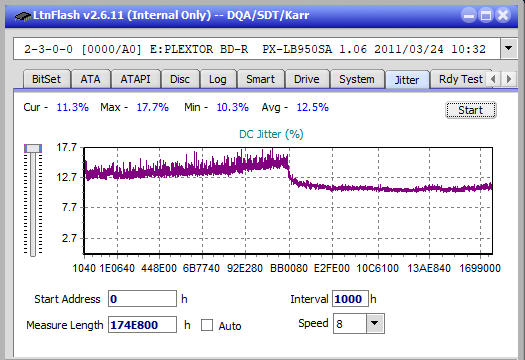Open the Speed dropdown list

tap(375, 323)
